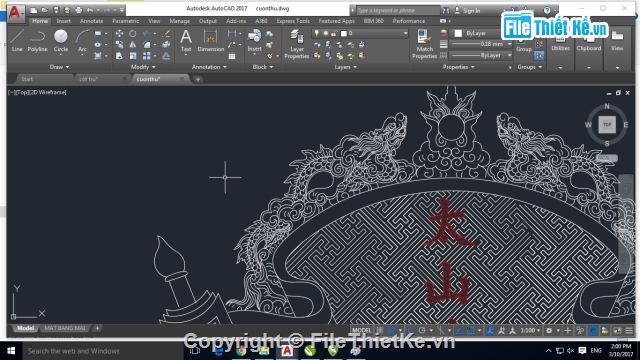Screen dimensions: 640x360
Task: Click the MODEL space button
Action: coord(362,330)
